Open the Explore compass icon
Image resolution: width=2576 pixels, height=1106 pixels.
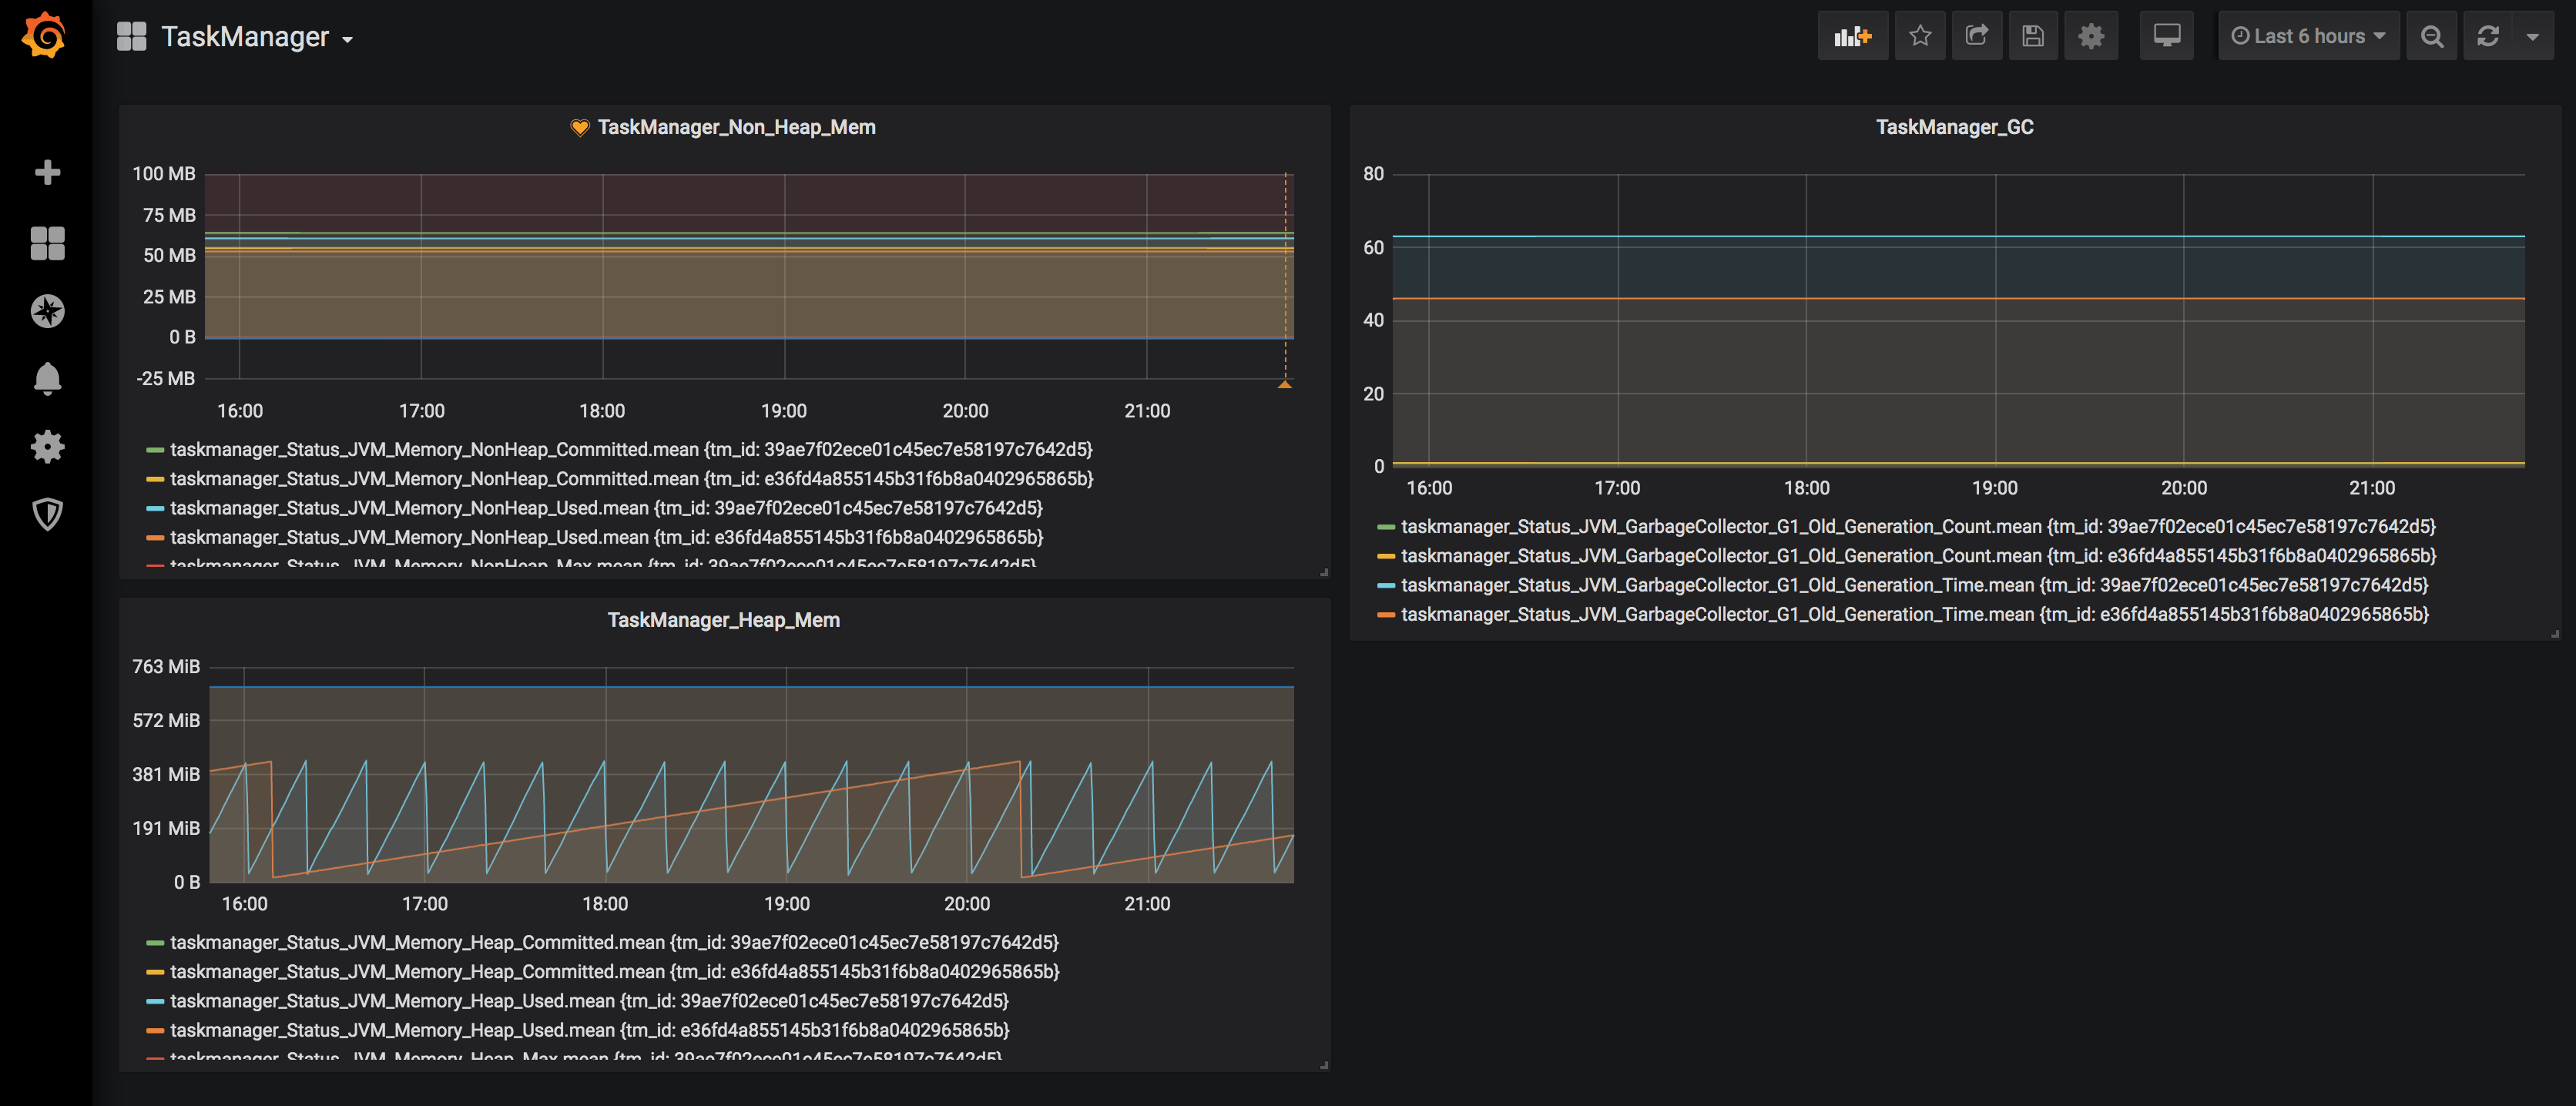coord(47,311)
